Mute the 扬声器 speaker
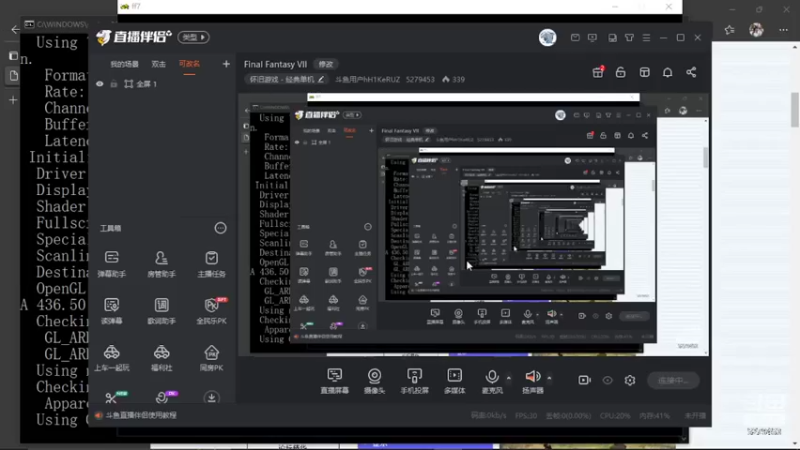The image size is (800, 450). (533, 381)
